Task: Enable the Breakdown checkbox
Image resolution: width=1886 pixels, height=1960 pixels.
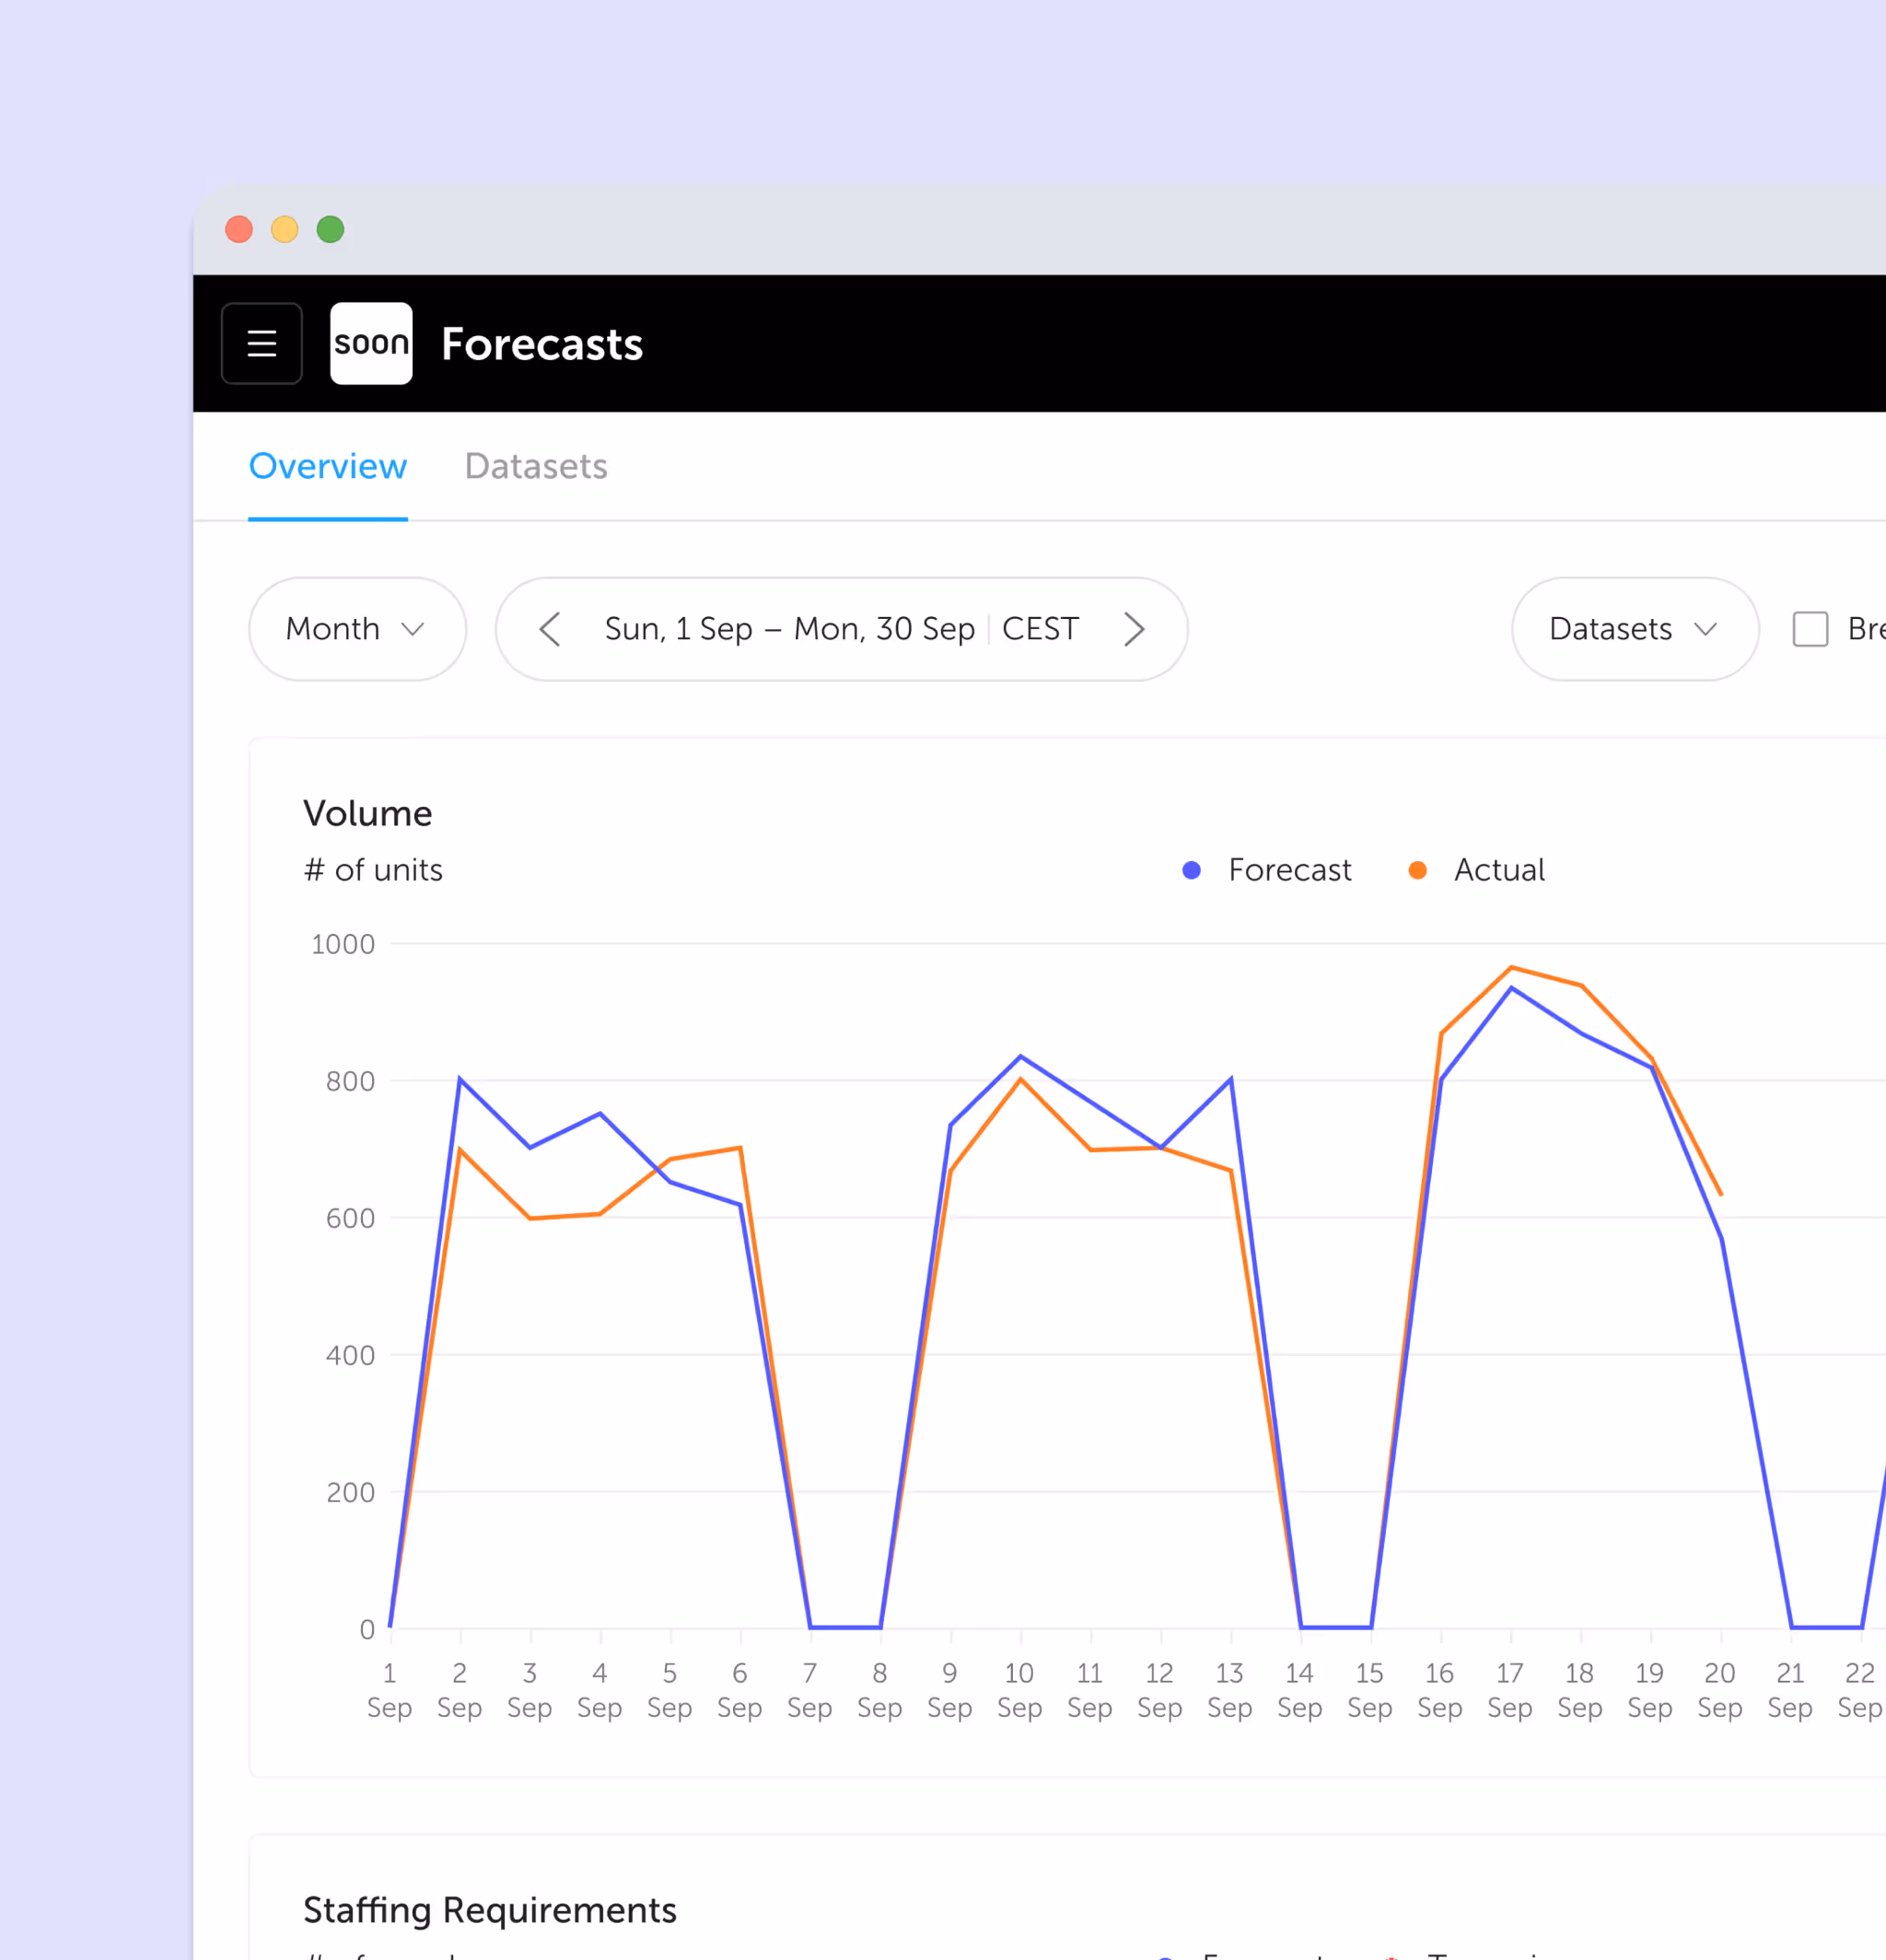Action: click(1810, 629)
